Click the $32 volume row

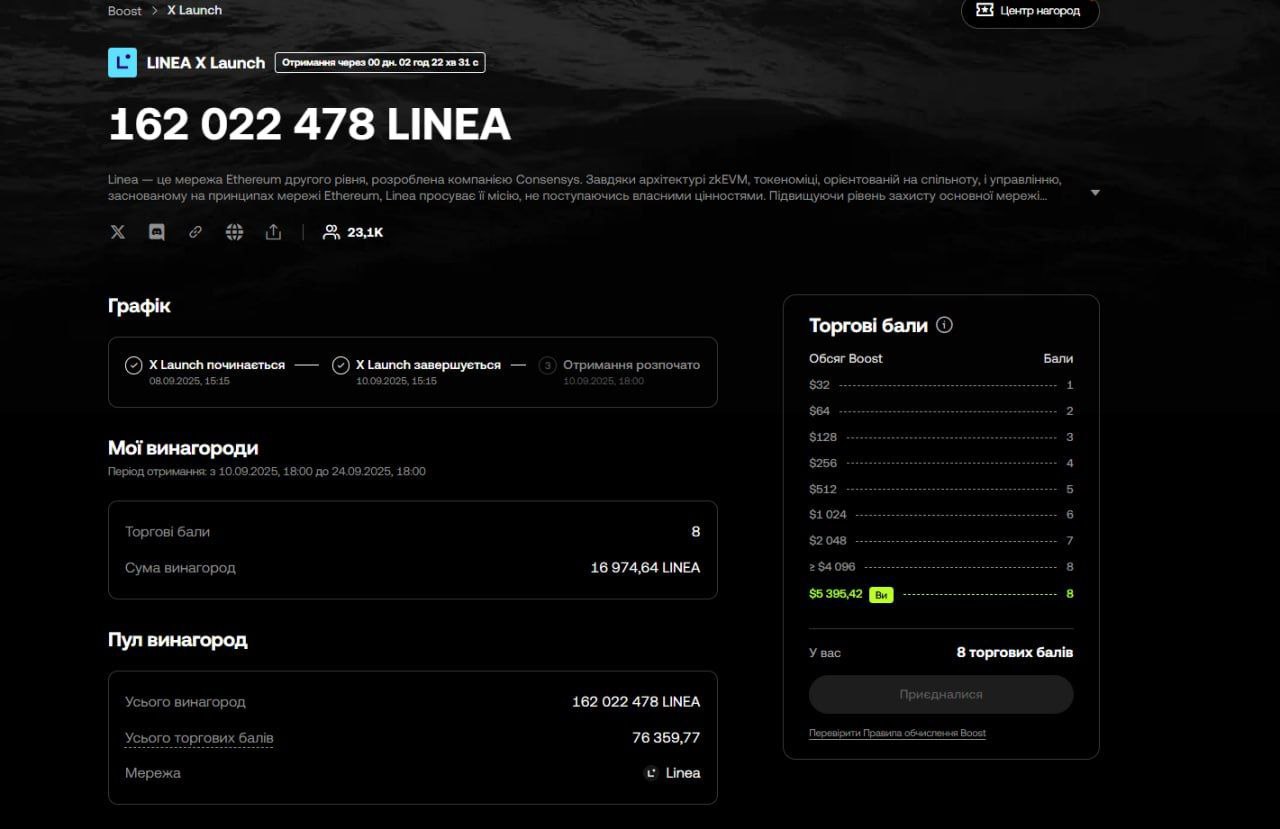pyautogui.click(x=941, y=385)
